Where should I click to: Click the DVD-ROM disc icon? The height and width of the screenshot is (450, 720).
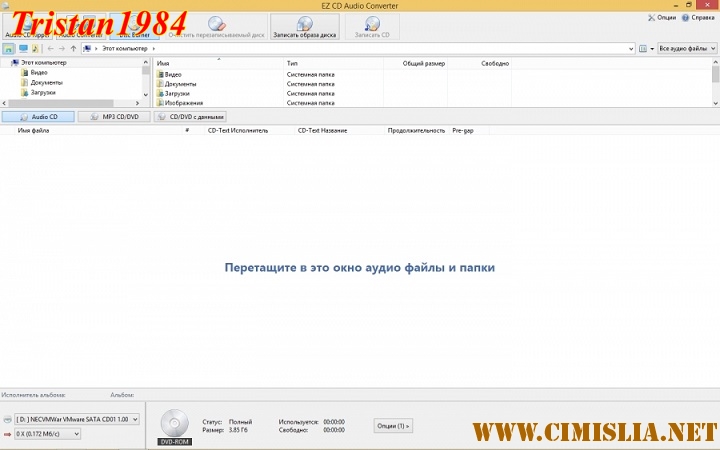[174, 422]
